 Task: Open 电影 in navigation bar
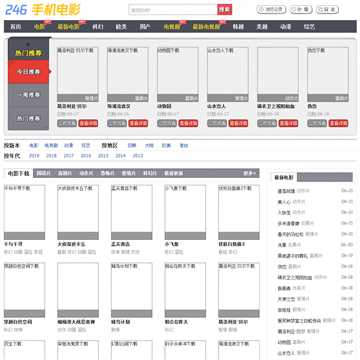pyautogui.click(x=39, y=27)
